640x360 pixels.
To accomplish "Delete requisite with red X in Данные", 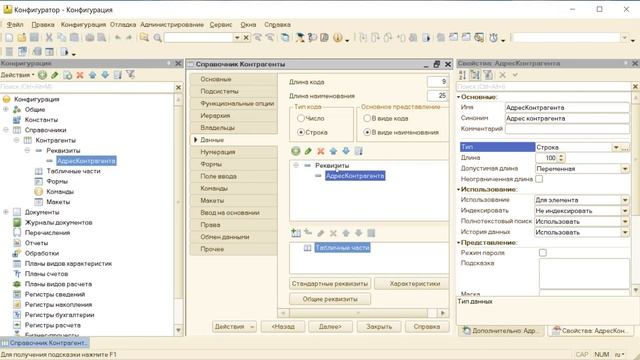I will pos(321,151).
